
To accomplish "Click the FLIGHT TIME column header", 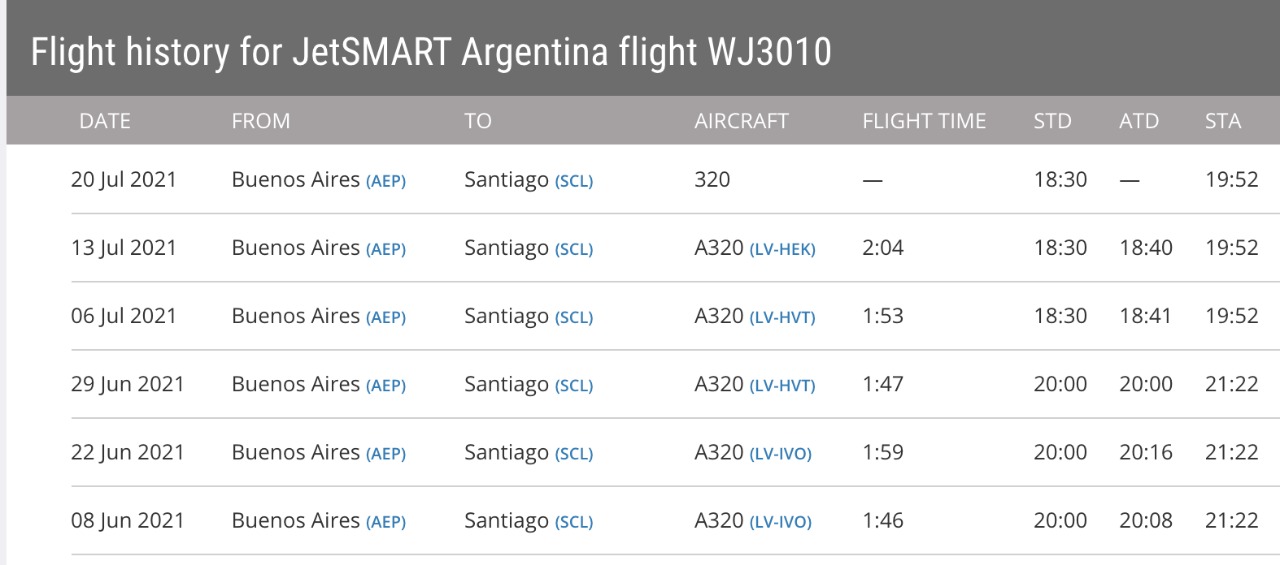I will (x=924, y=121).
